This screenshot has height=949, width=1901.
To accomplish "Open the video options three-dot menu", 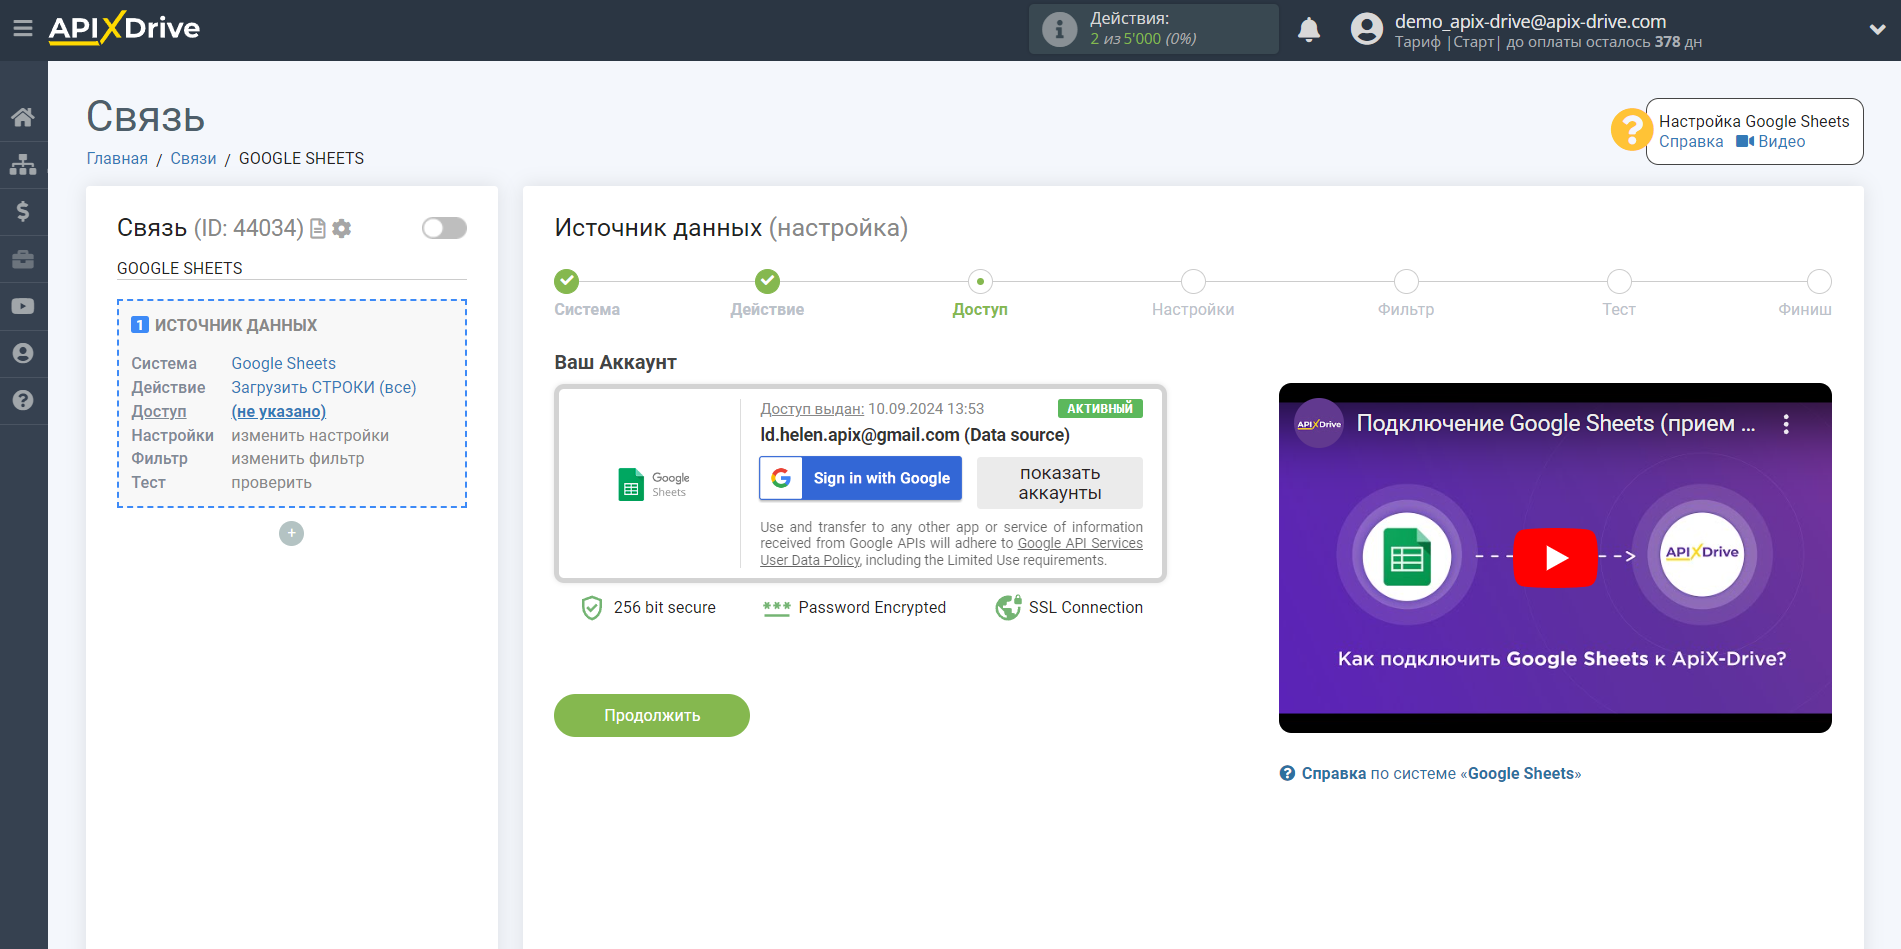I will 1786,424.
